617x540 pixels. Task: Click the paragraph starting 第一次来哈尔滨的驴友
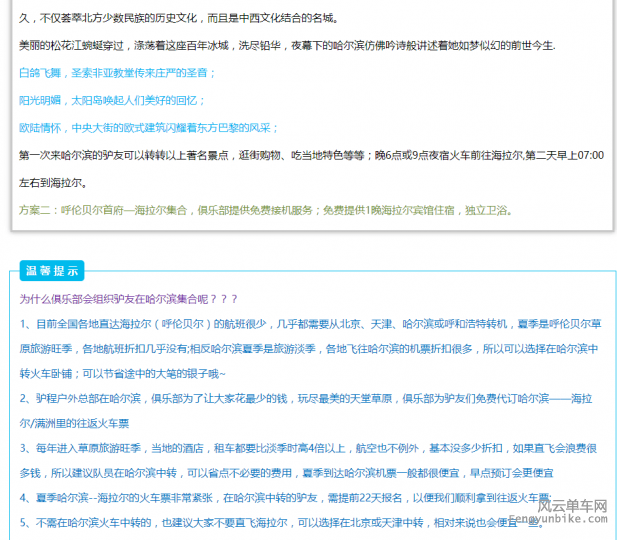[311, 155]
